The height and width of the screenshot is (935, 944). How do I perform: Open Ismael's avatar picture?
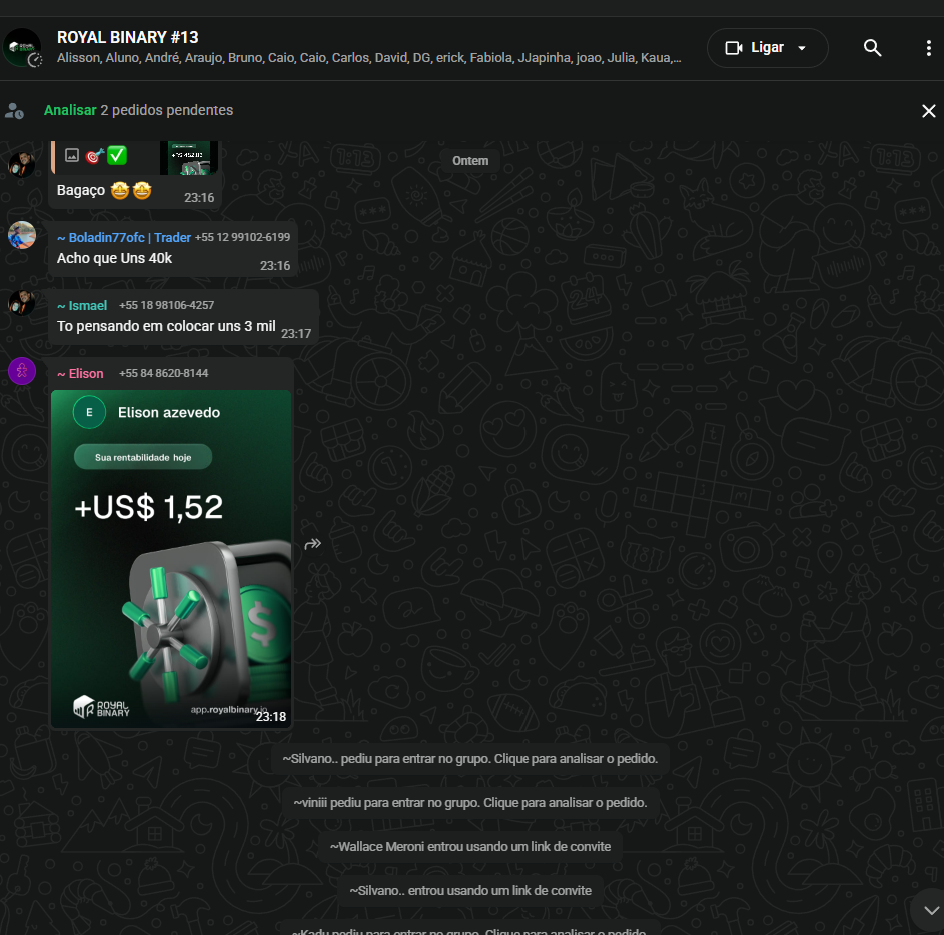point(22,303)
